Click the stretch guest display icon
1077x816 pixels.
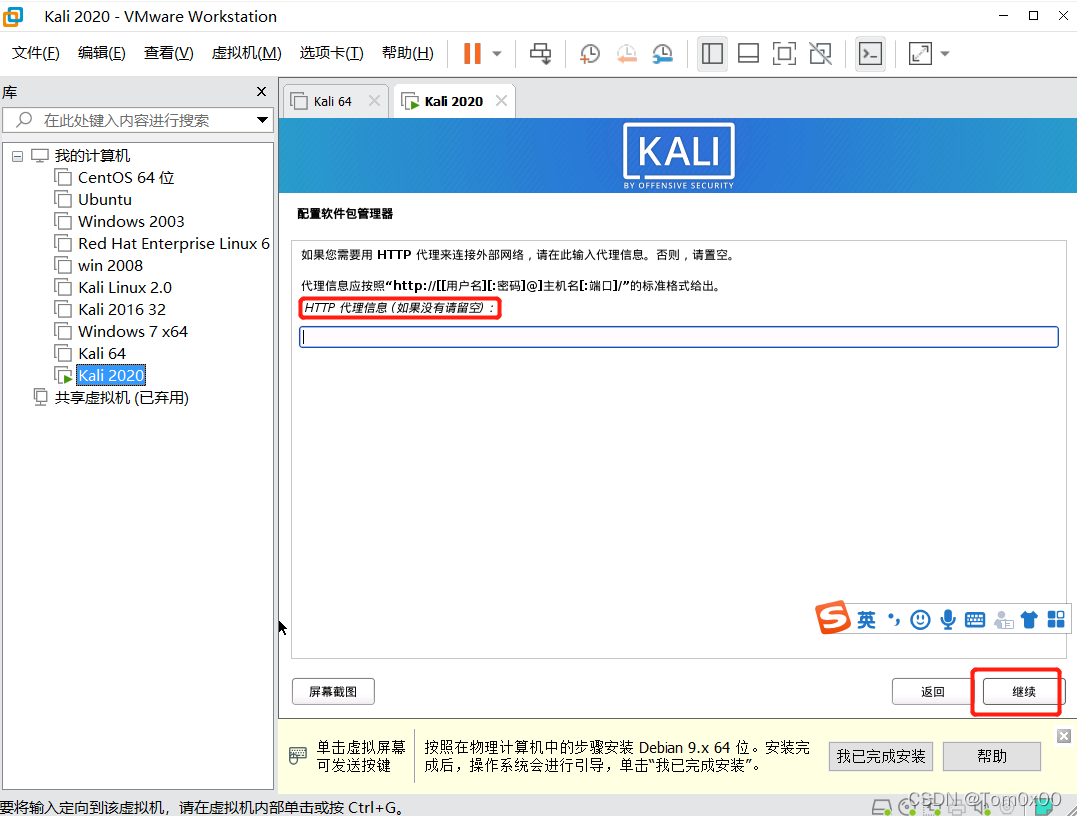coord(920,54)
